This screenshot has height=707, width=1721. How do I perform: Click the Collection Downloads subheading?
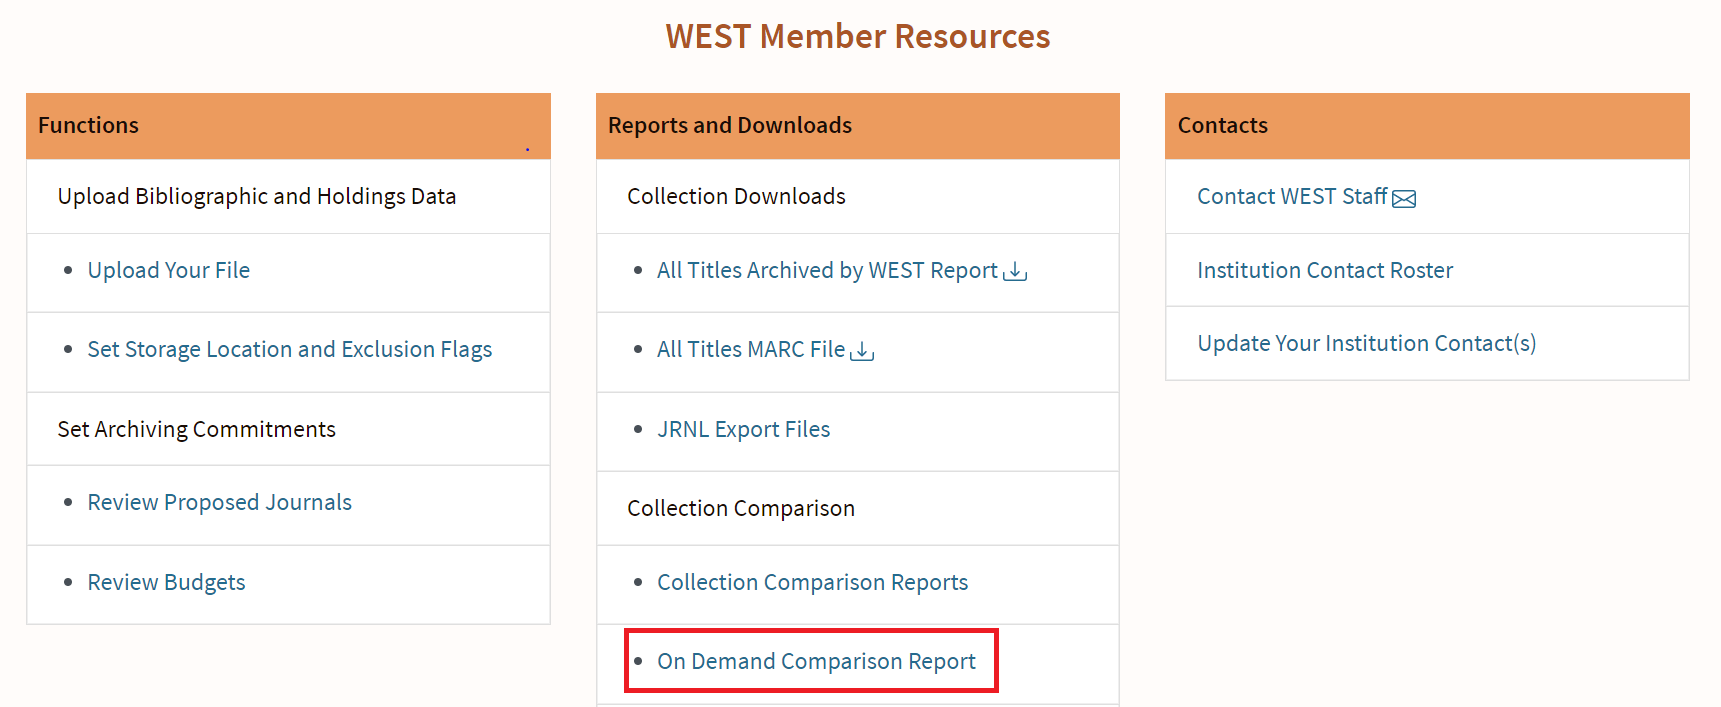coord(736,197)
